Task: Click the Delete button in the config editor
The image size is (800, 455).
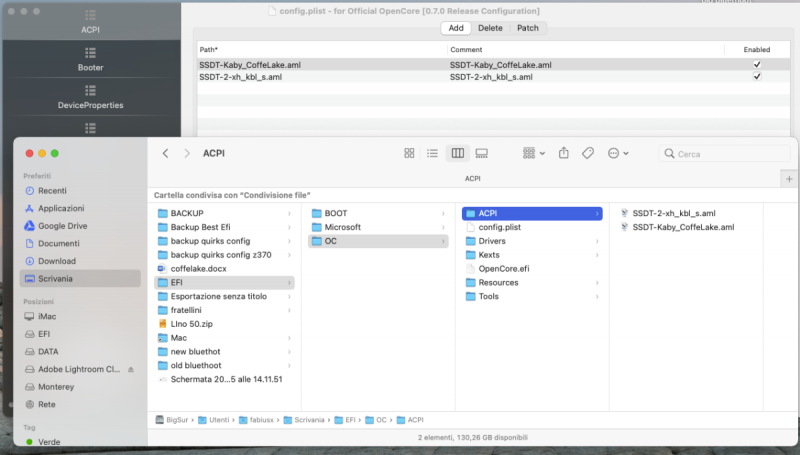Action: tap(490, 28)
